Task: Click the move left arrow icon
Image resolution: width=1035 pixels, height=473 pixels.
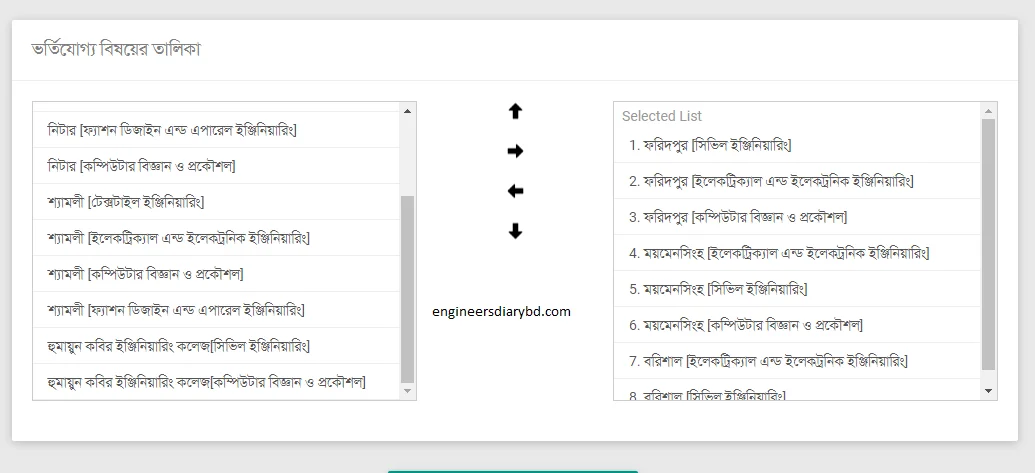Action: 515,191
